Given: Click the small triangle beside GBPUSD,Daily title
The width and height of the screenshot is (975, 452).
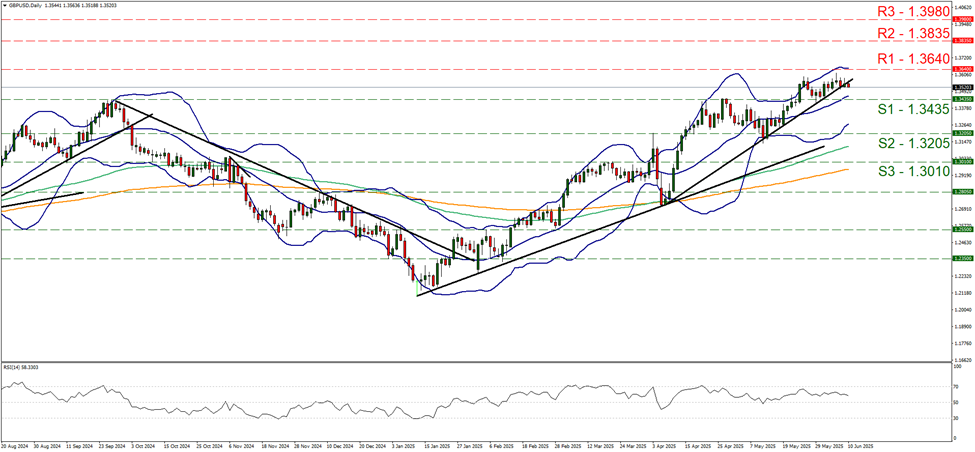Looking at the screenshot, I should coord(5,5).
